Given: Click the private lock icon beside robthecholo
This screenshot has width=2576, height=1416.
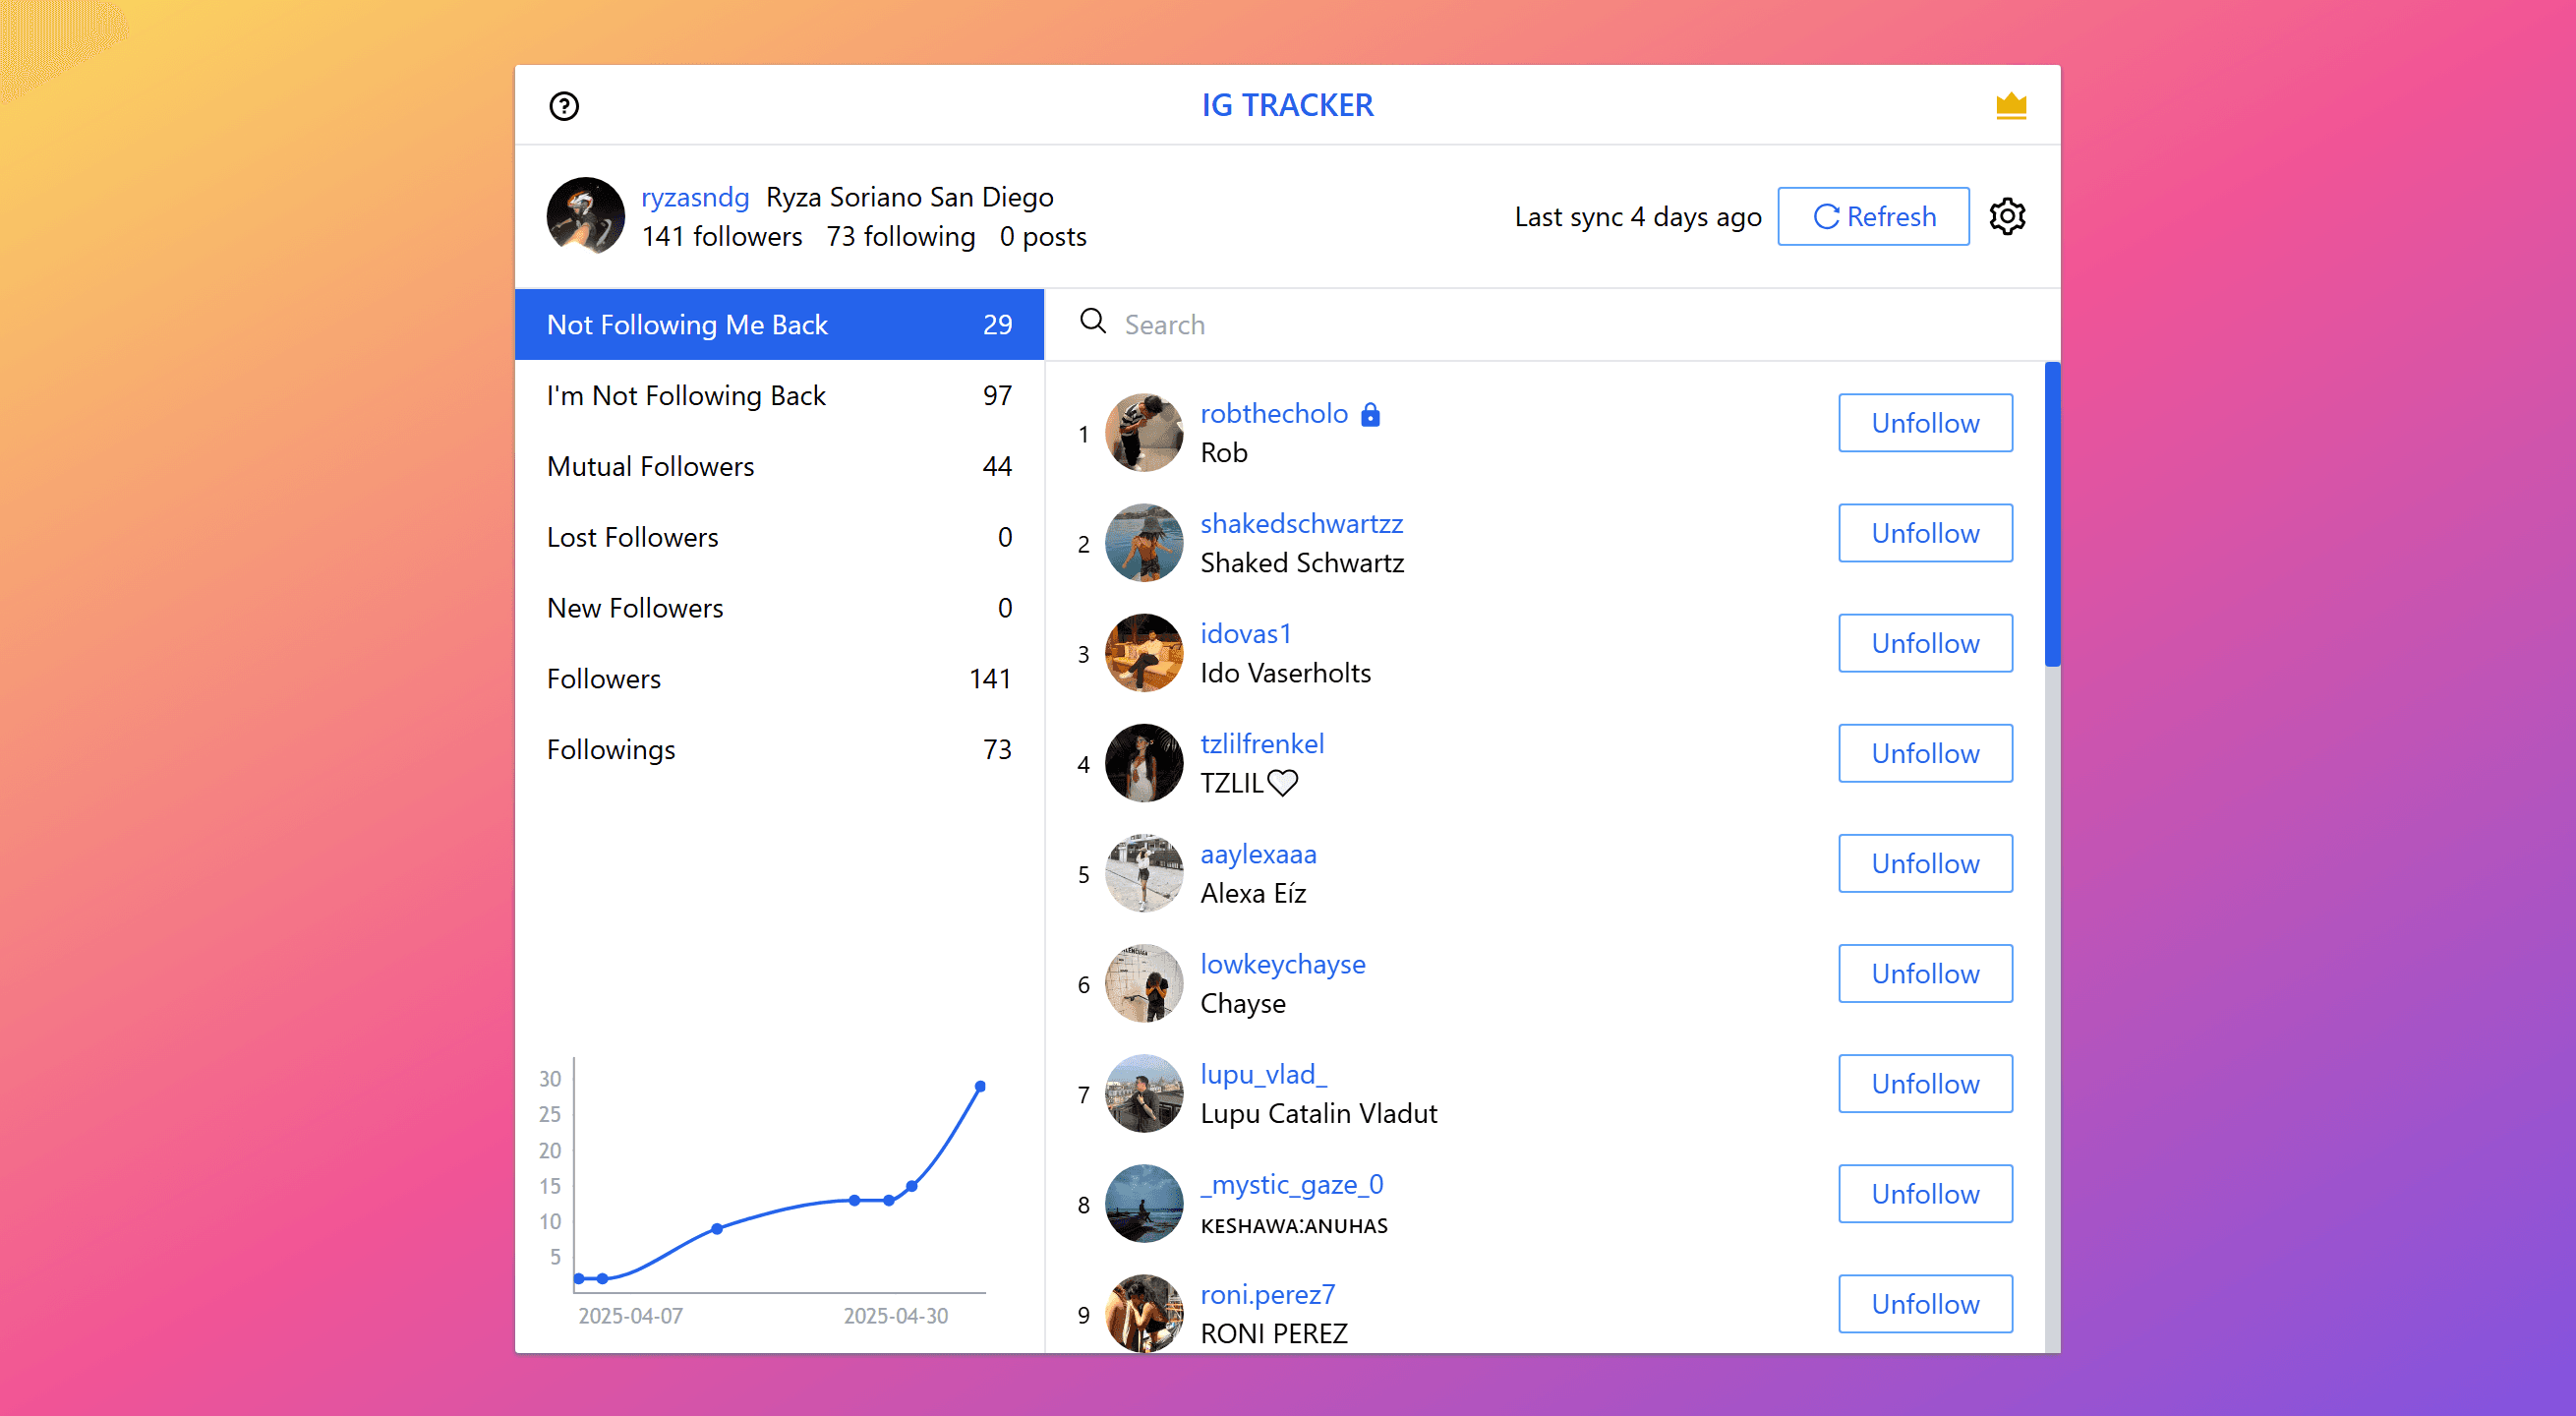Looking at the screenshot, I should click(1371, 413).
